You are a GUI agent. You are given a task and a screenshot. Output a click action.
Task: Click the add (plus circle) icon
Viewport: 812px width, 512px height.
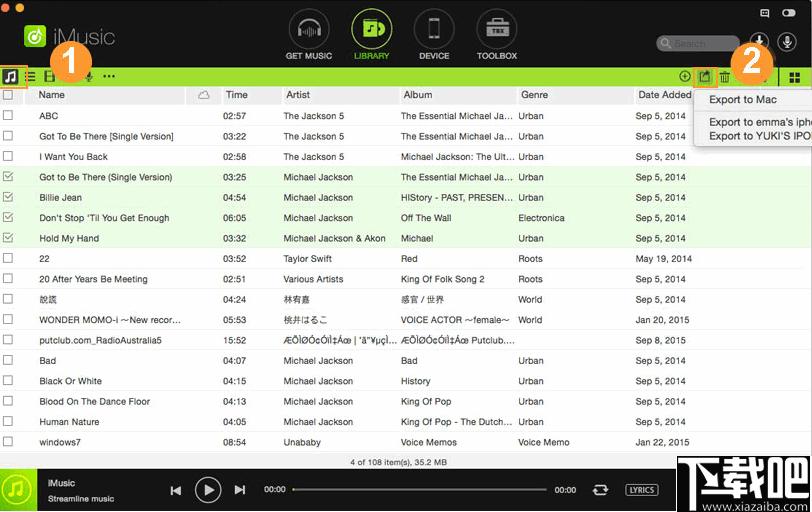pyautogui.click(x=685, y=77)
